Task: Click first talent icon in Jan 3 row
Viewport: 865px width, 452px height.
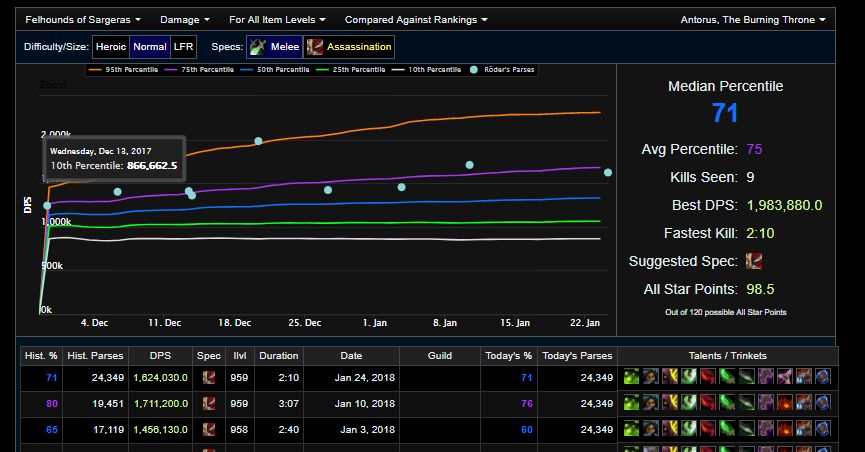Action: coord(631,428)
